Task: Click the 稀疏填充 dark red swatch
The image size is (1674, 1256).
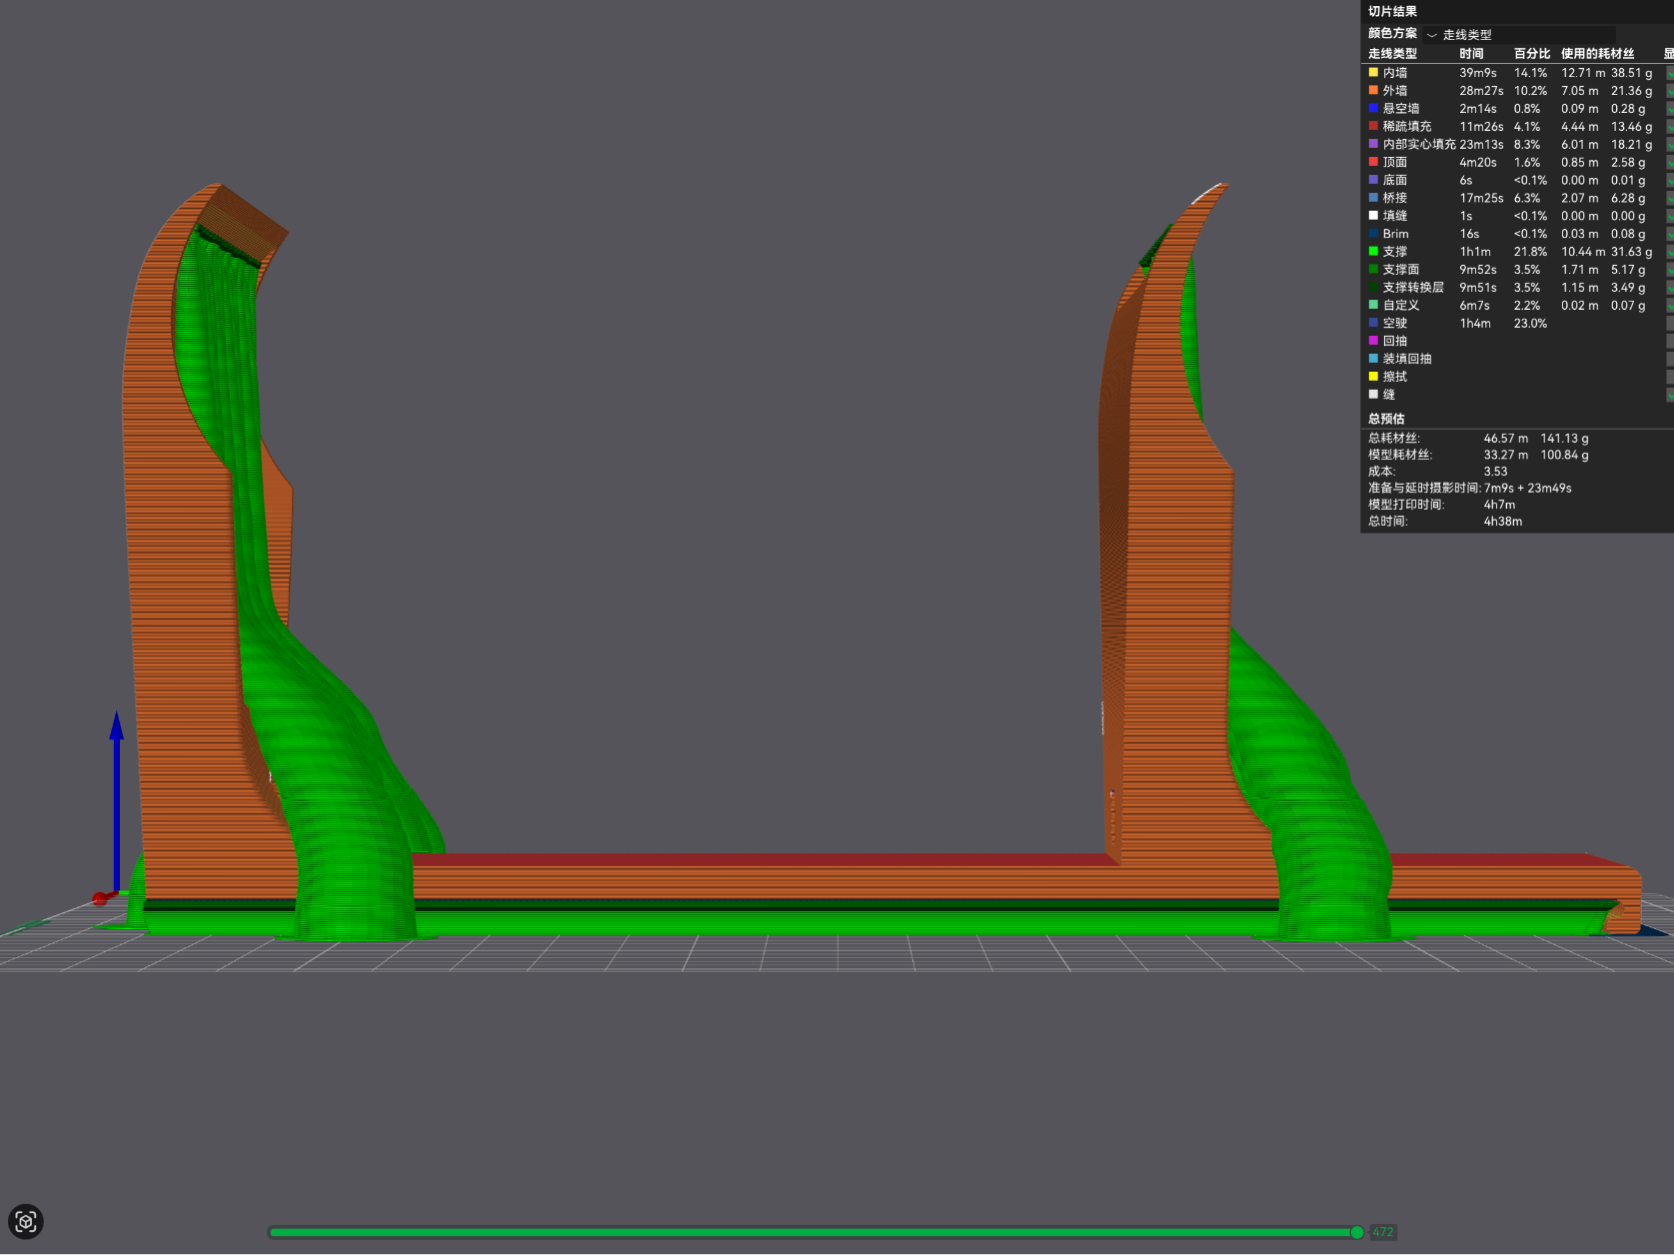Action: click(1373, 126)
